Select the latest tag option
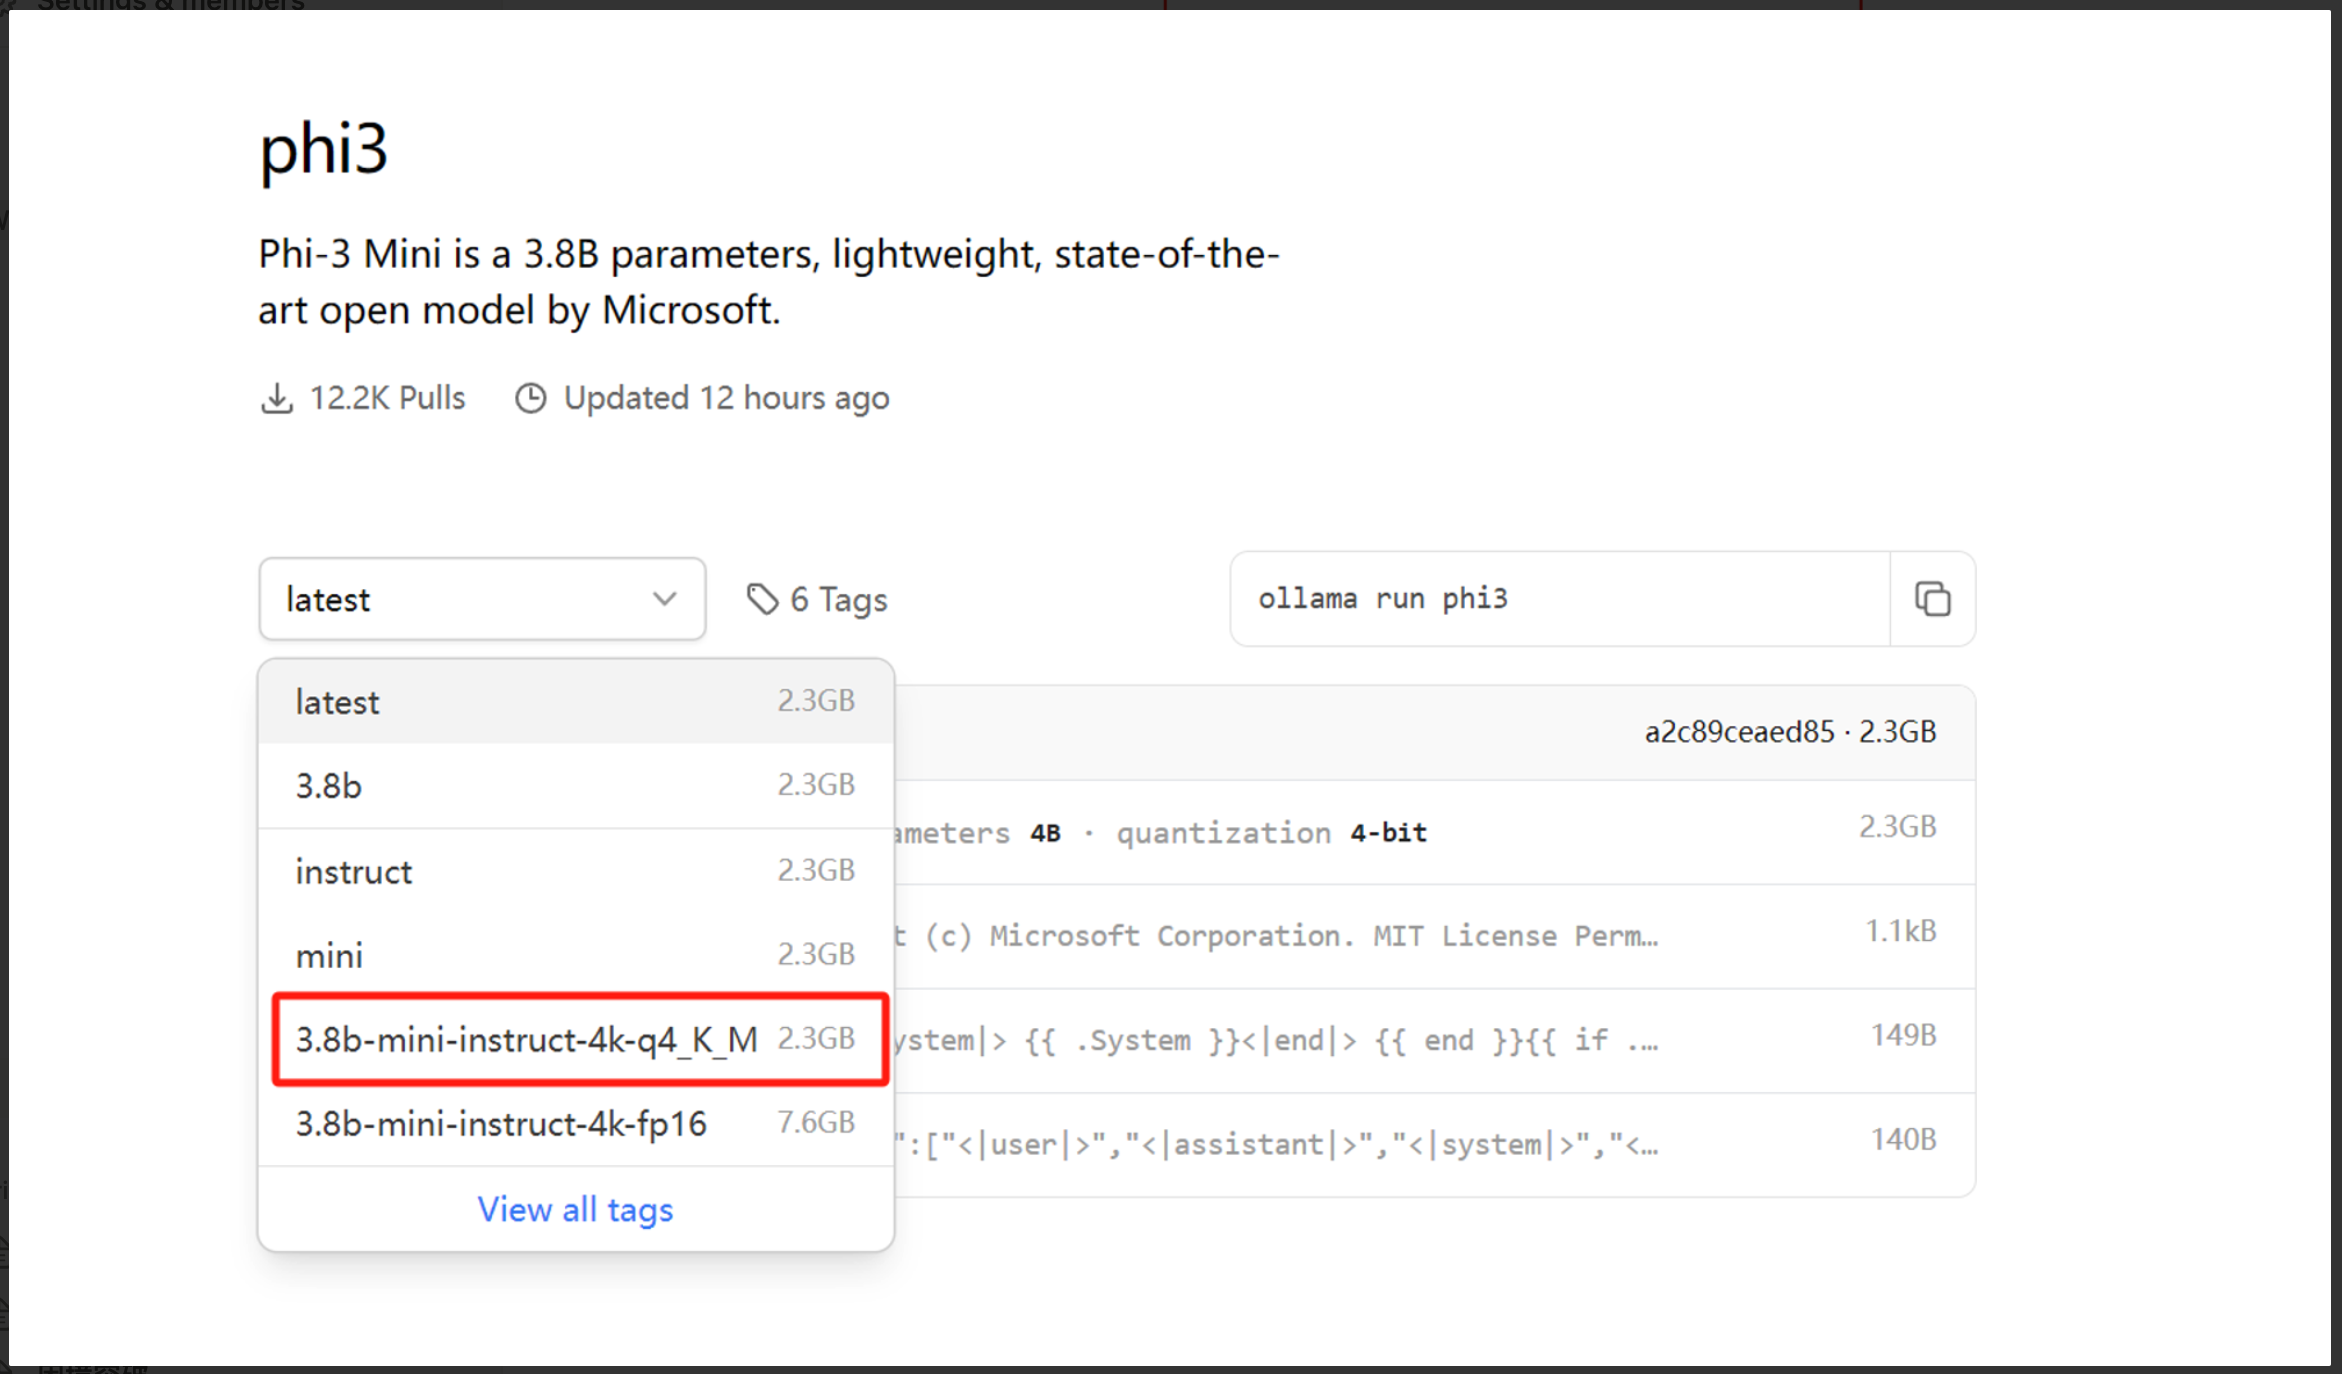Viewport: 2342px width, 1374px height. [x=575, y=702]
